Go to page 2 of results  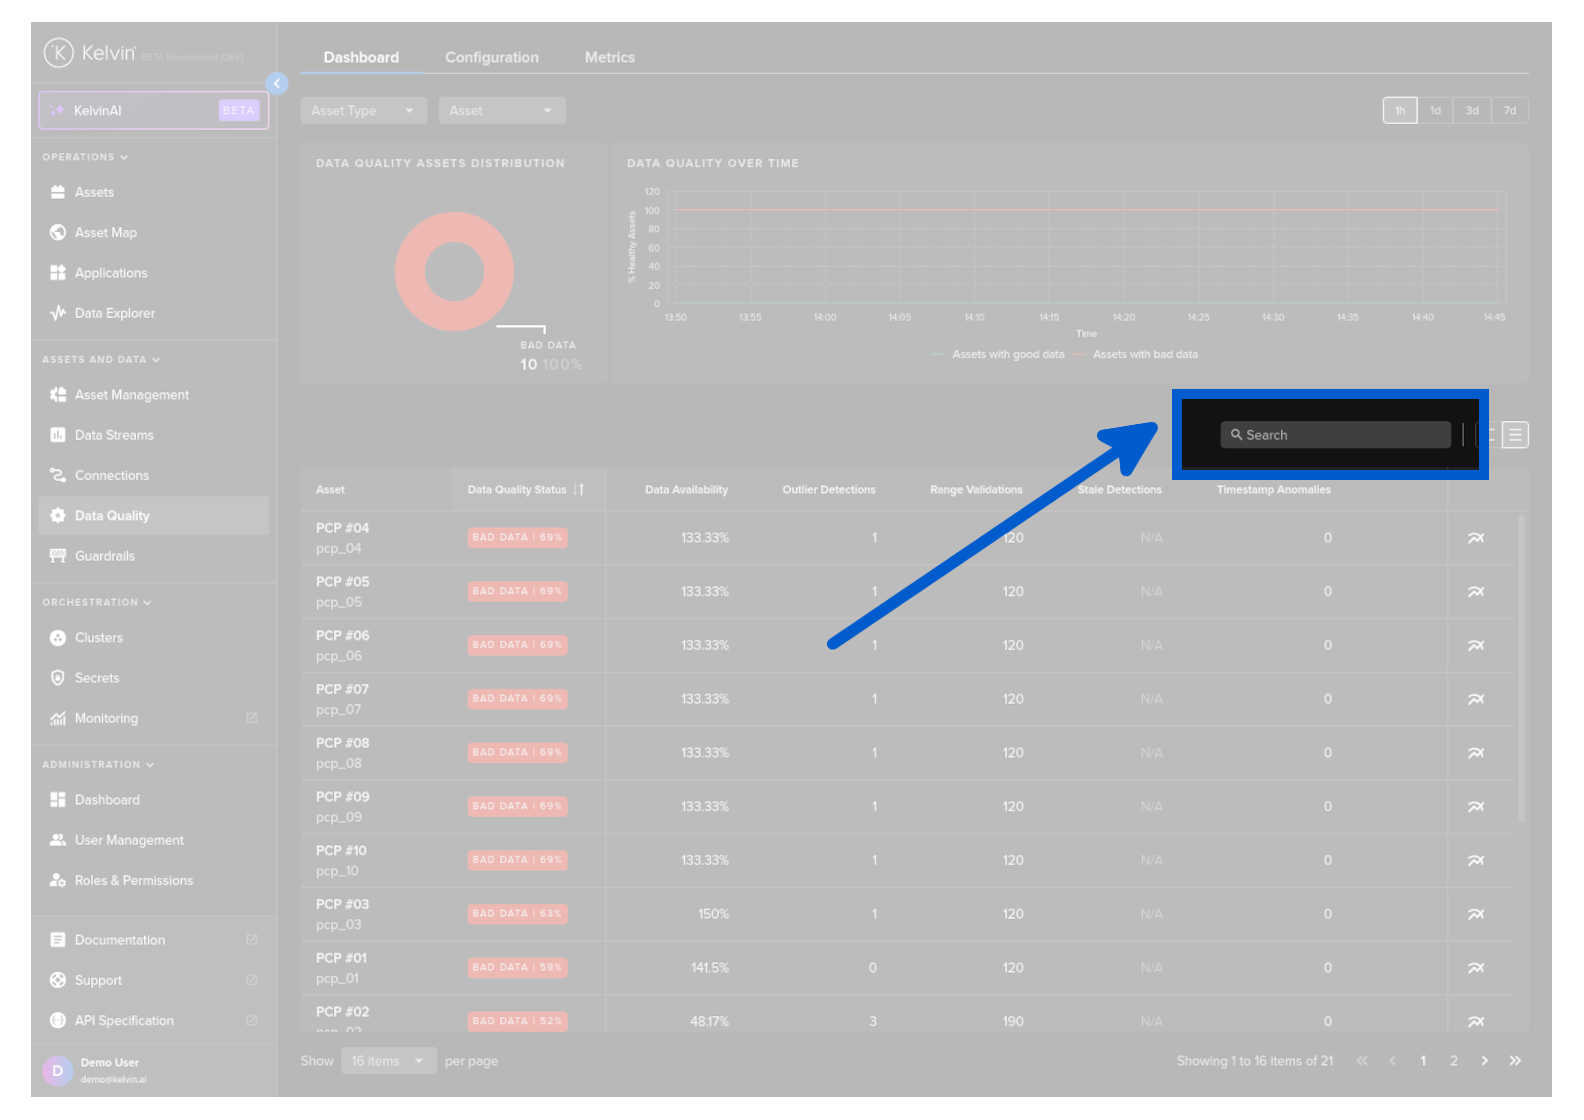coord(1453,1061)
